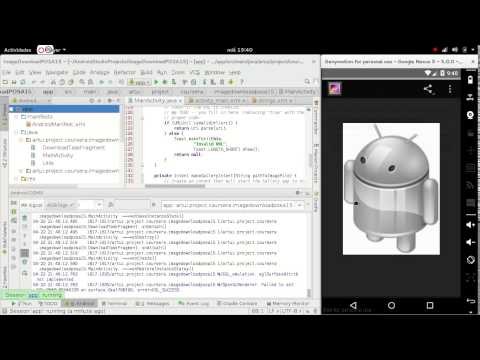Click the Share icon in emulator app bar
Screen dimensions: 480x360
click(428, 89)
